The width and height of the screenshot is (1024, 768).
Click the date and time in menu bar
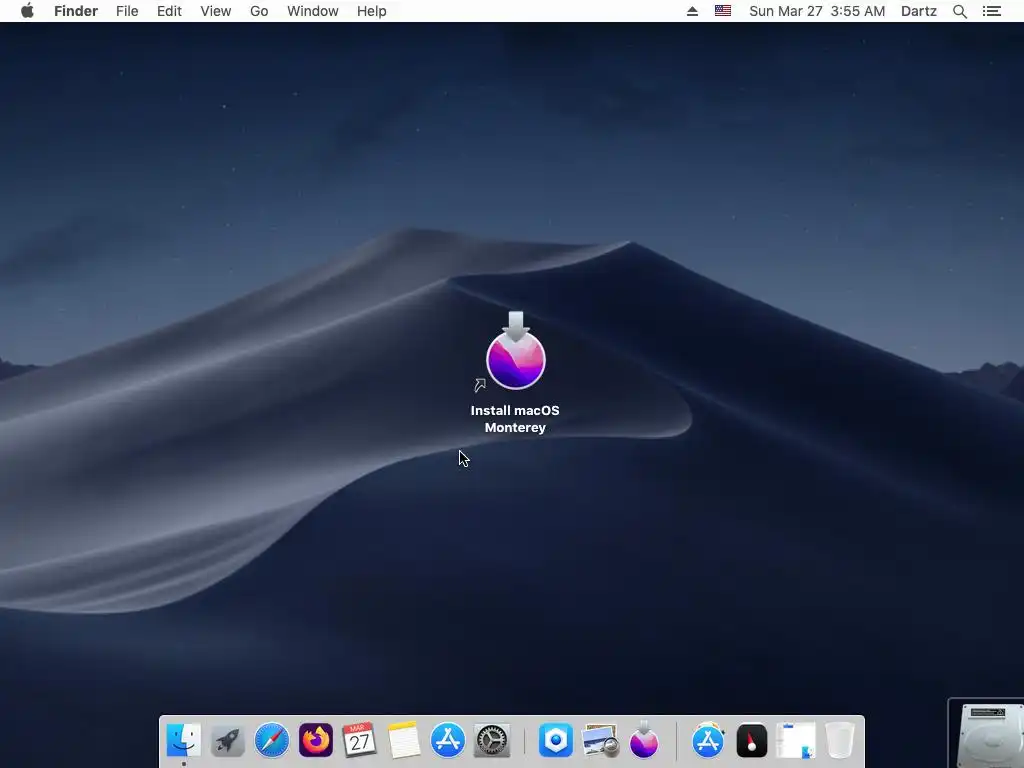click(817, 11)
